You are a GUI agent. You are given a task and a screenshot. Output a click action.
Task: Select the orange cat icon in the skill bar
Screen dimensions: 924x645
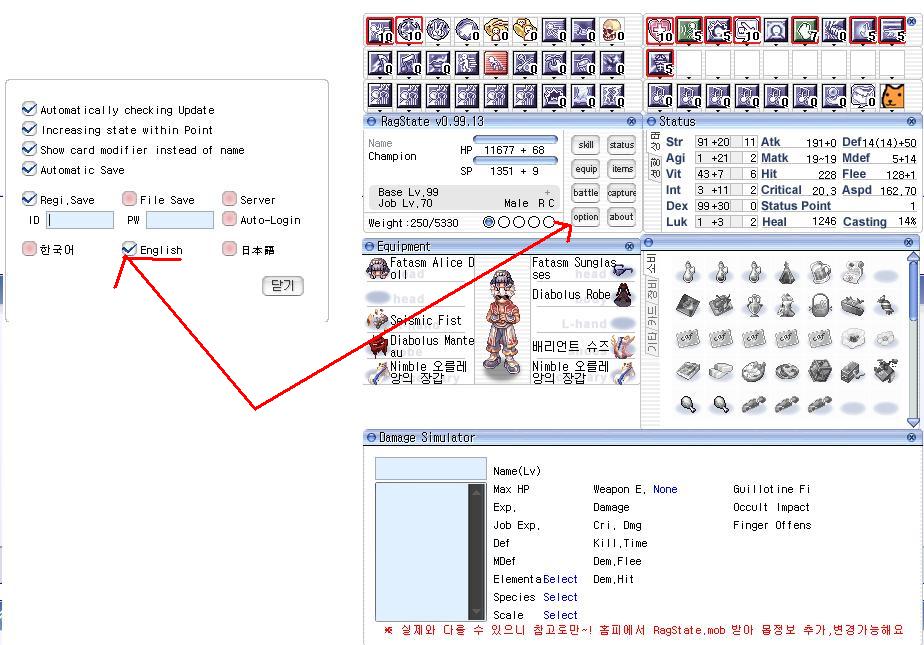coord(892,96)
